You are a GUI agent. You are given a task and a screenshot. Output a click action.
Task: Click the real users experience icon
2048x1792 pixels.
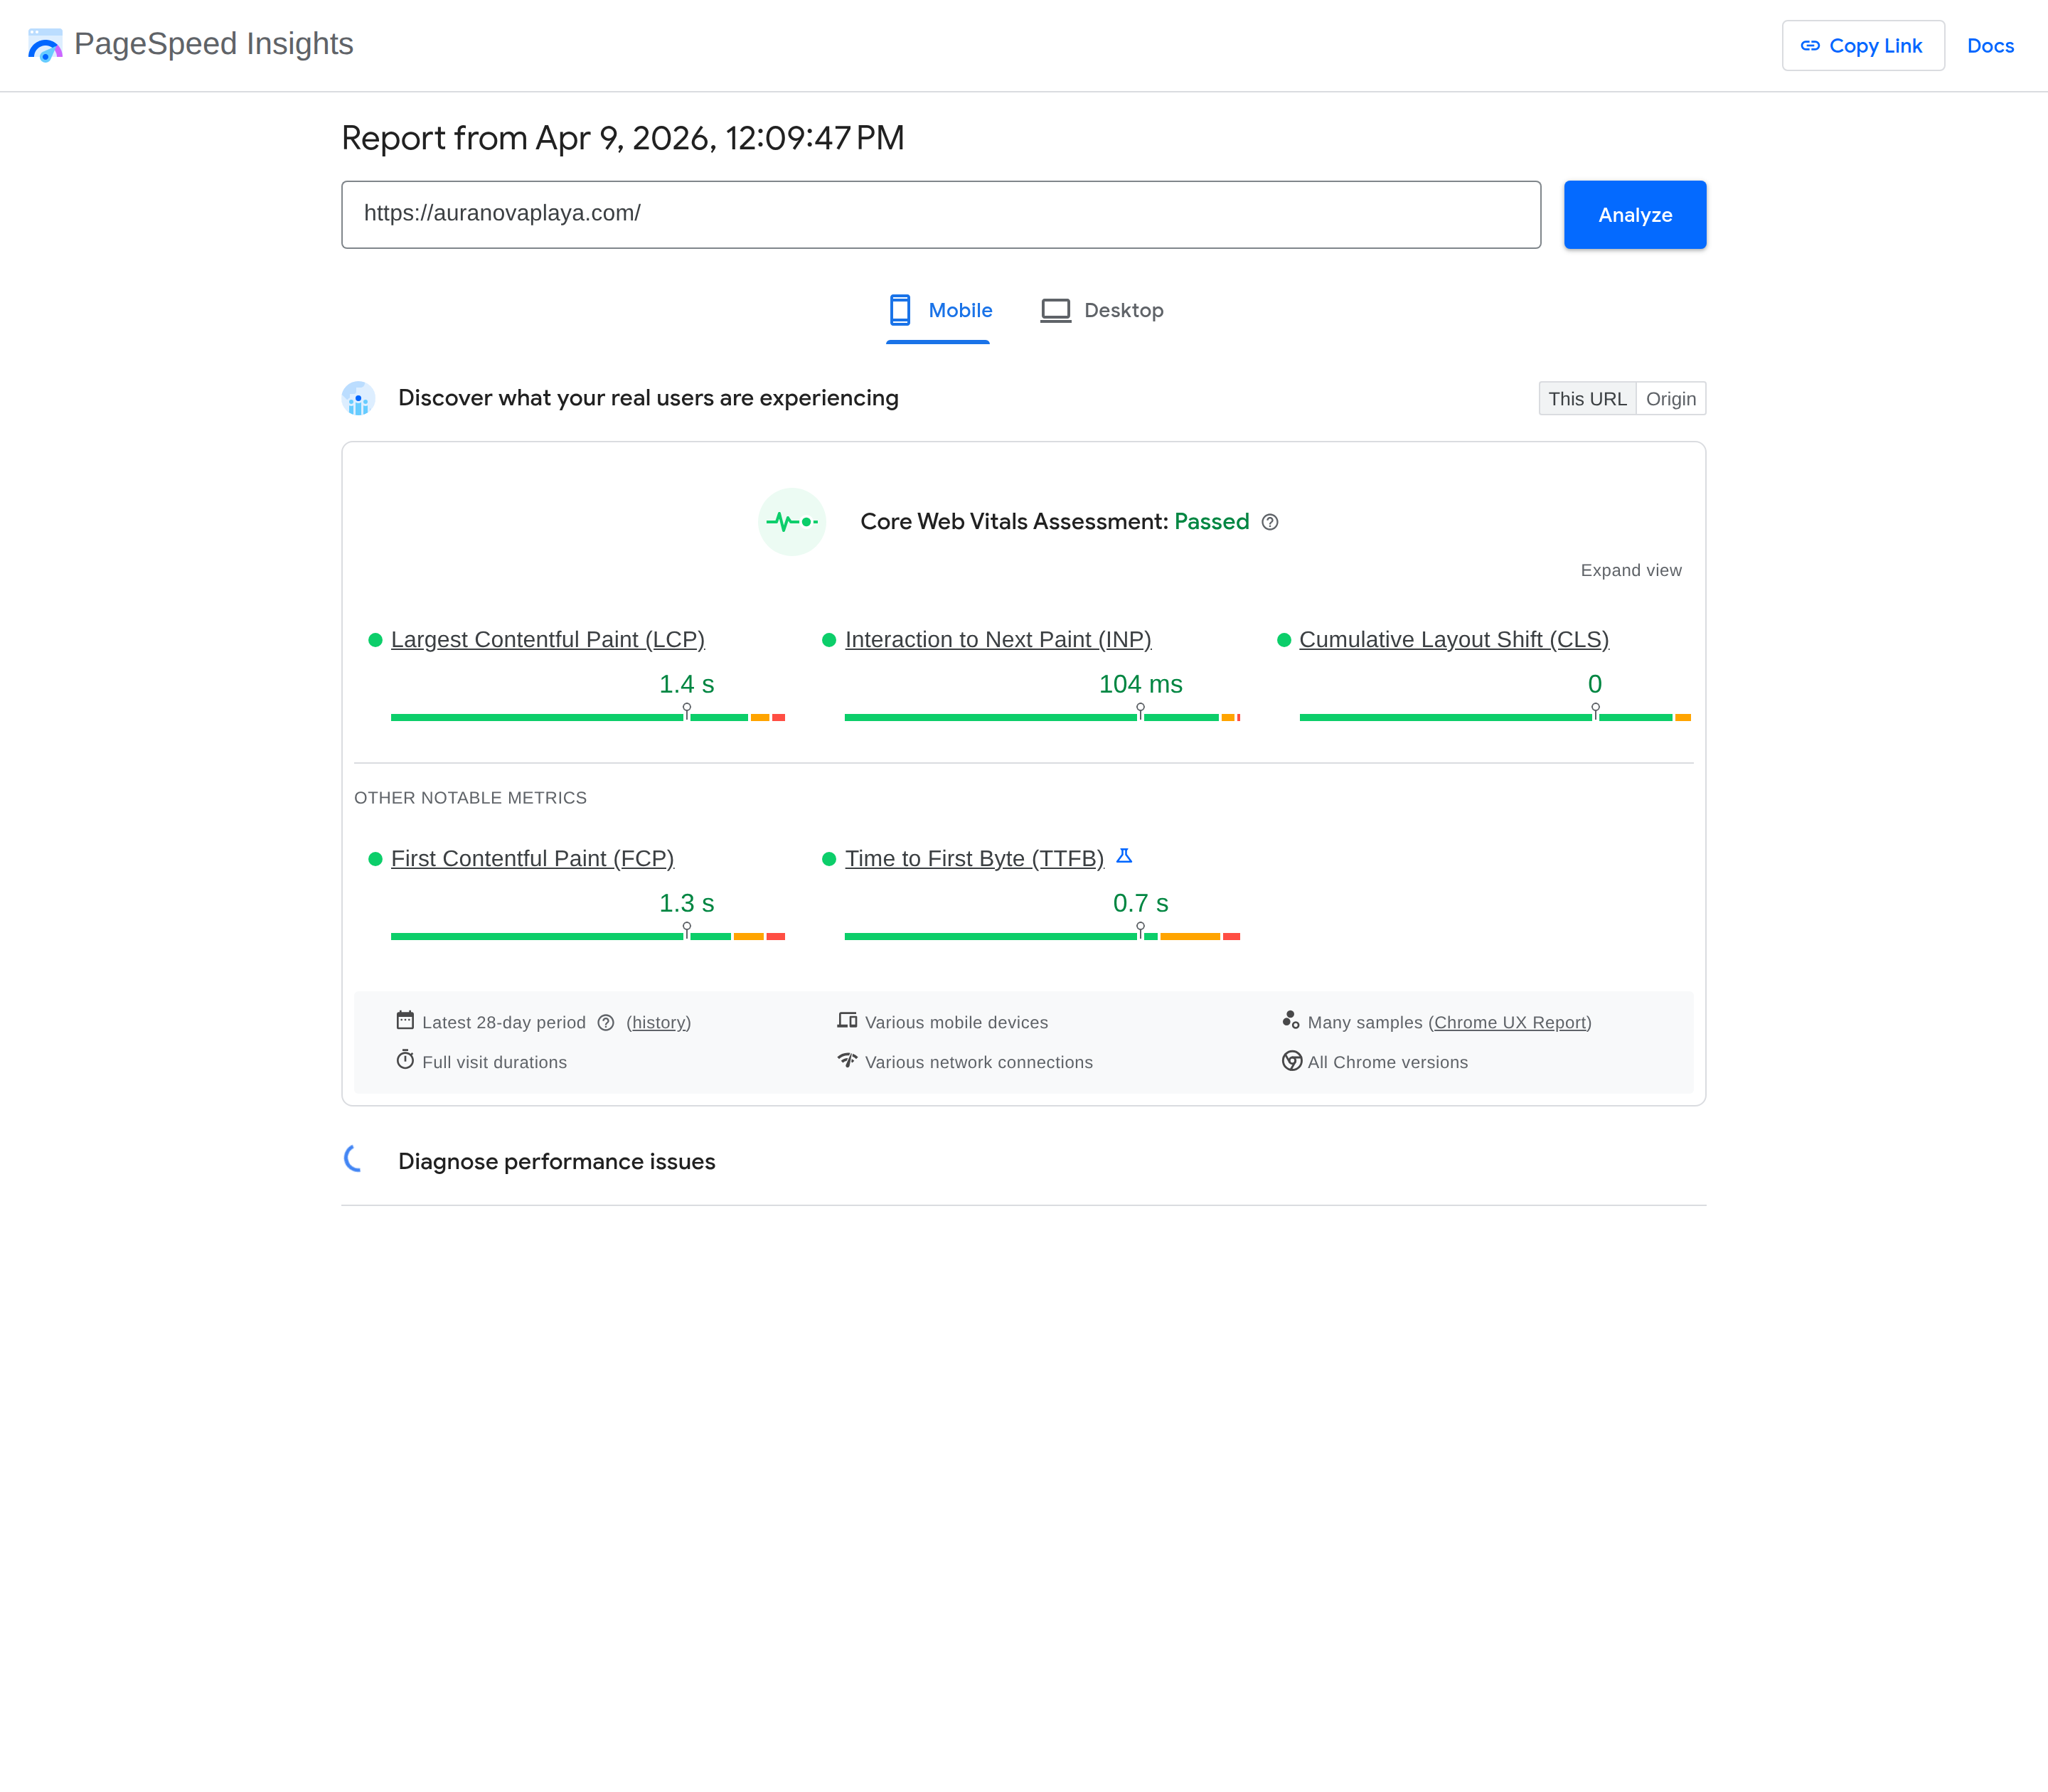coord(358,398)
